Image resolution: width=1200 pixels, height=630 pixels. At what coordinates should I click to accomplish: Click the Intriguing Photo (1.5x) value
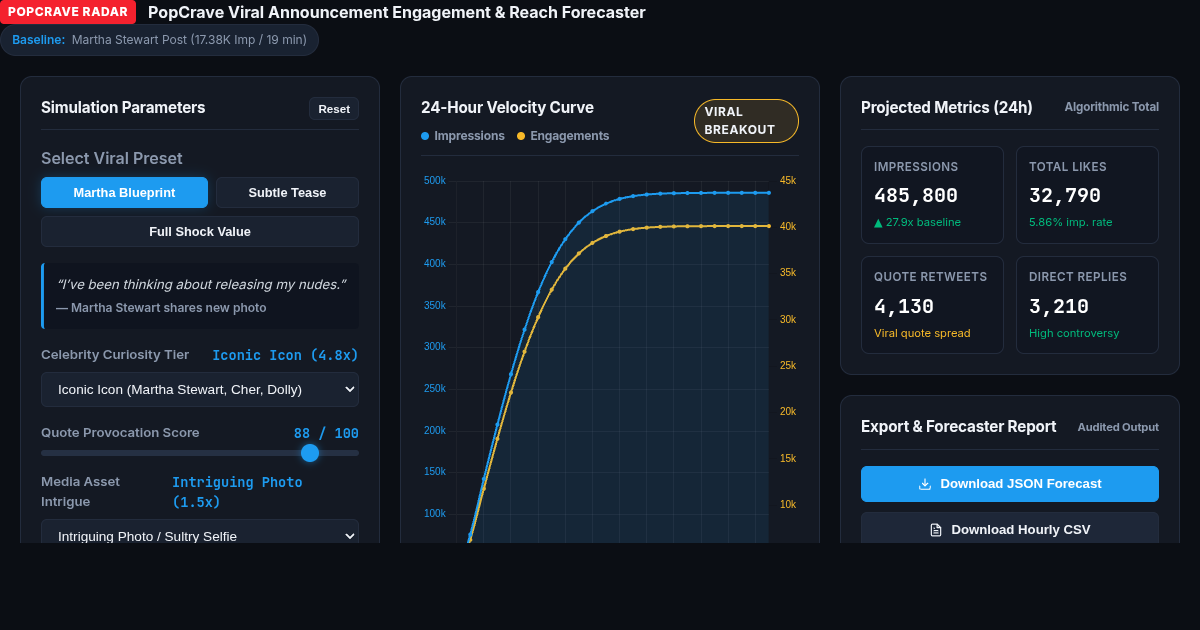point(237,492)
